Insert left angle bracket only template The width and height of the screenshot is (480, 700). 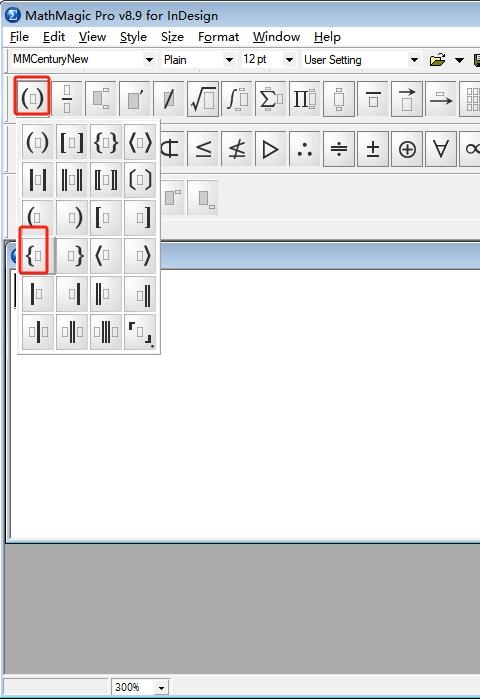(x=106, y=256)
